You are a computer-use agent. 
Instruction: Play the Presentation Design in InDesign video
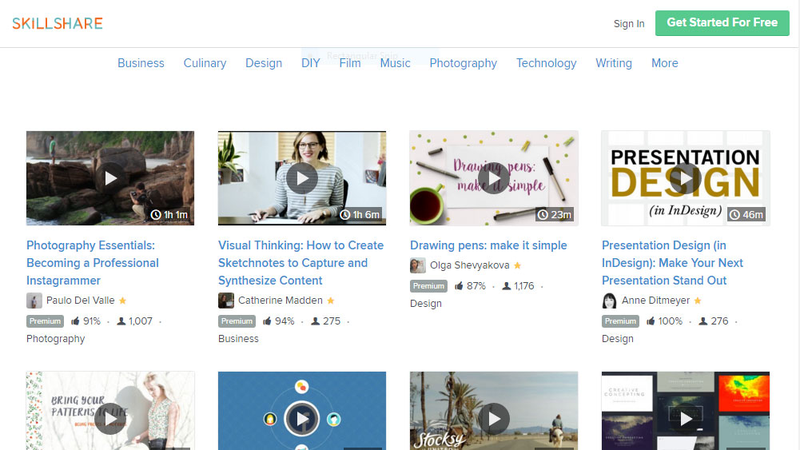[685, 178]
